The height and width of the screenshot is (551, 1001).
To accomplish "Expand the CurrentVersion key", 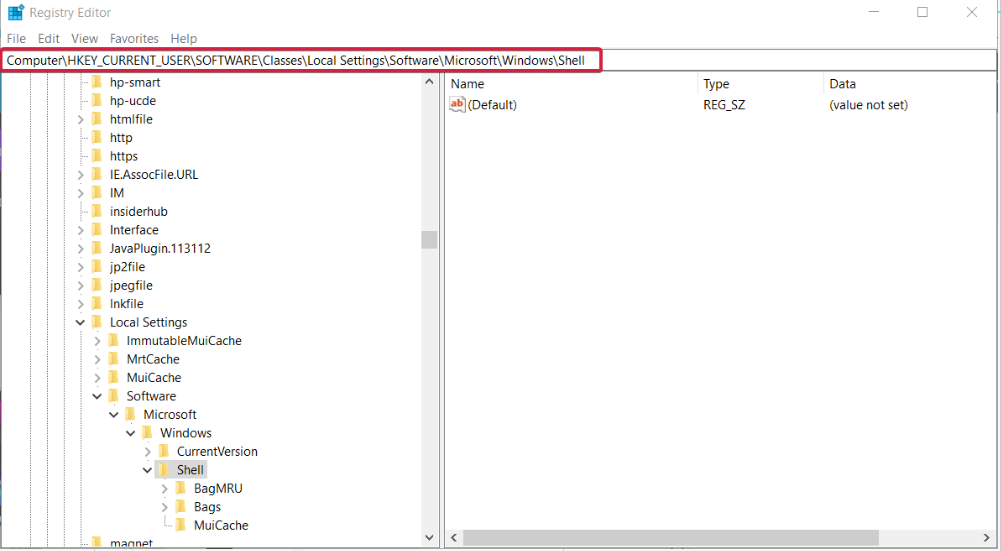I will click(x=147, y=452).
